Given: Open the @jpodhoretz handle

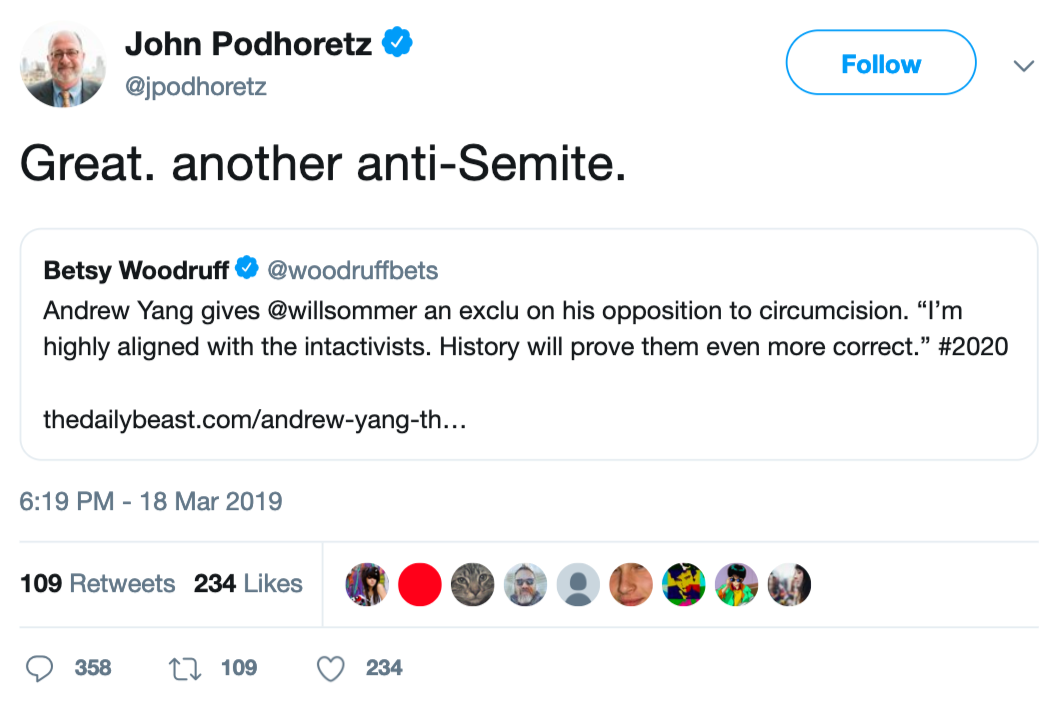Looking at the screenshot, I should pyautogui.click(x=195, y=88).
